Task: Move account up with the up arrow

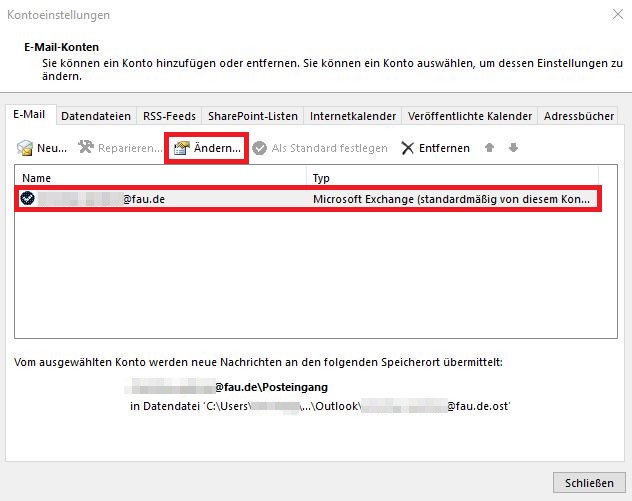Action: click(x=489, y=148)
